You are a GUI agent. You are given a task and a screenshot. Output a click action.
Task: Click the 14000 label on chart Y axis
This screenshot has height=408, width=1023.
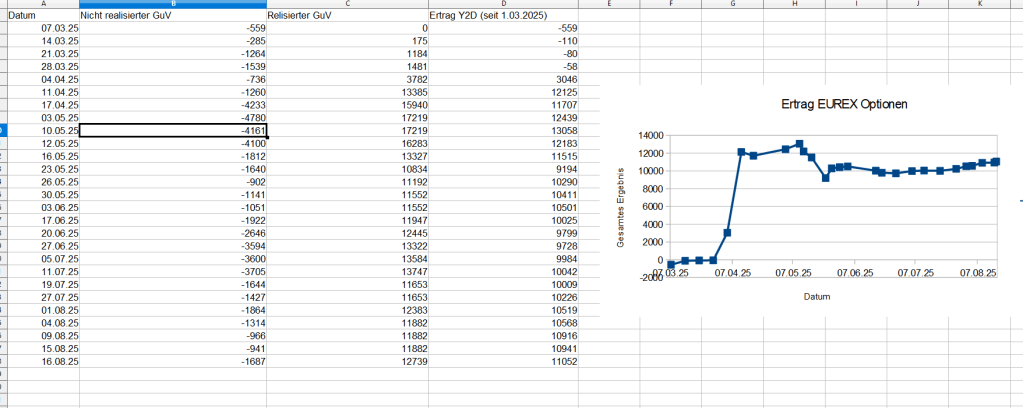tap(649, 135)
